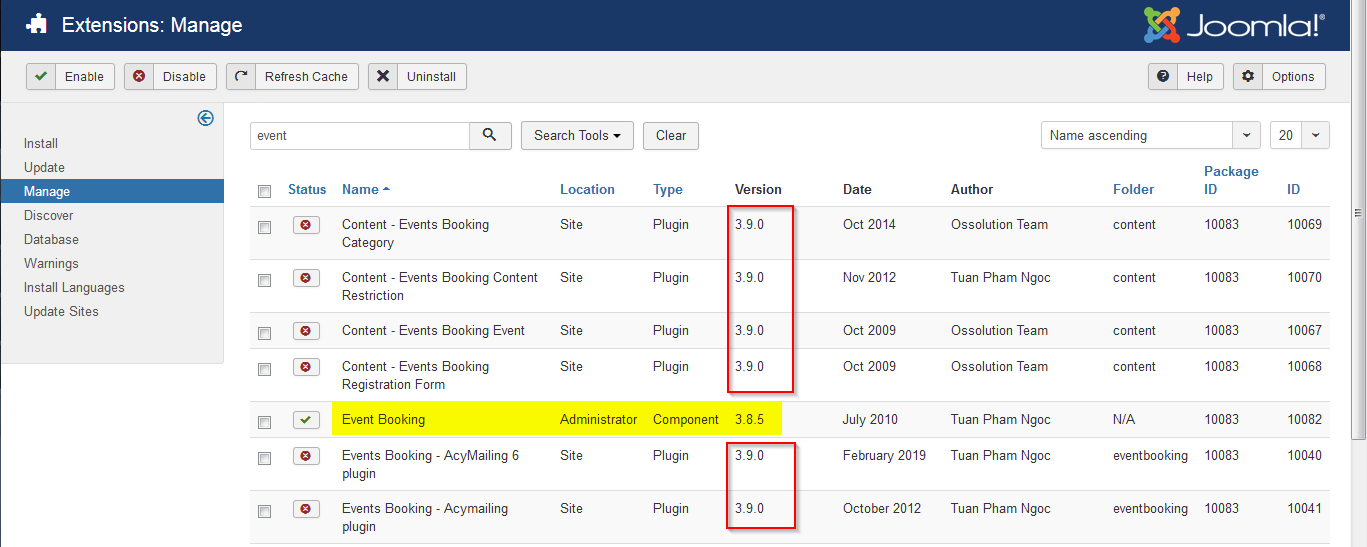
Task: Click the search field containing 'event'
Action: [x=360, y=135]
